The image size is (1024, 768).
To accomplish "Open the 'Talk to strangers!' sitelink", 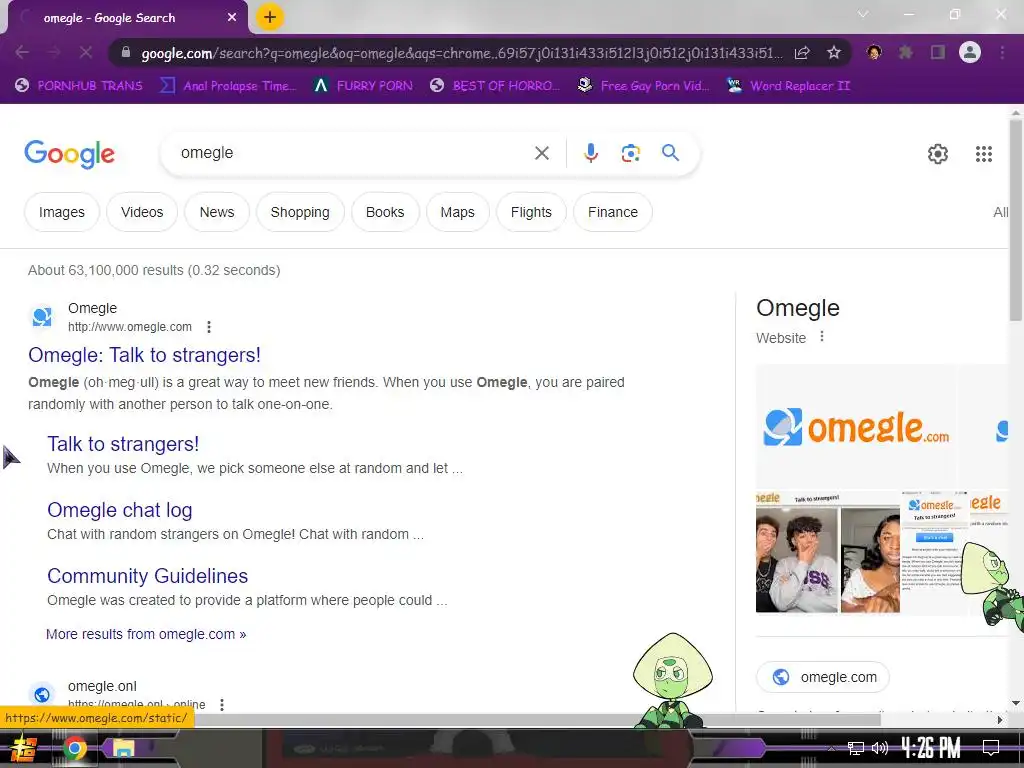I will click(x=123, y=444).
